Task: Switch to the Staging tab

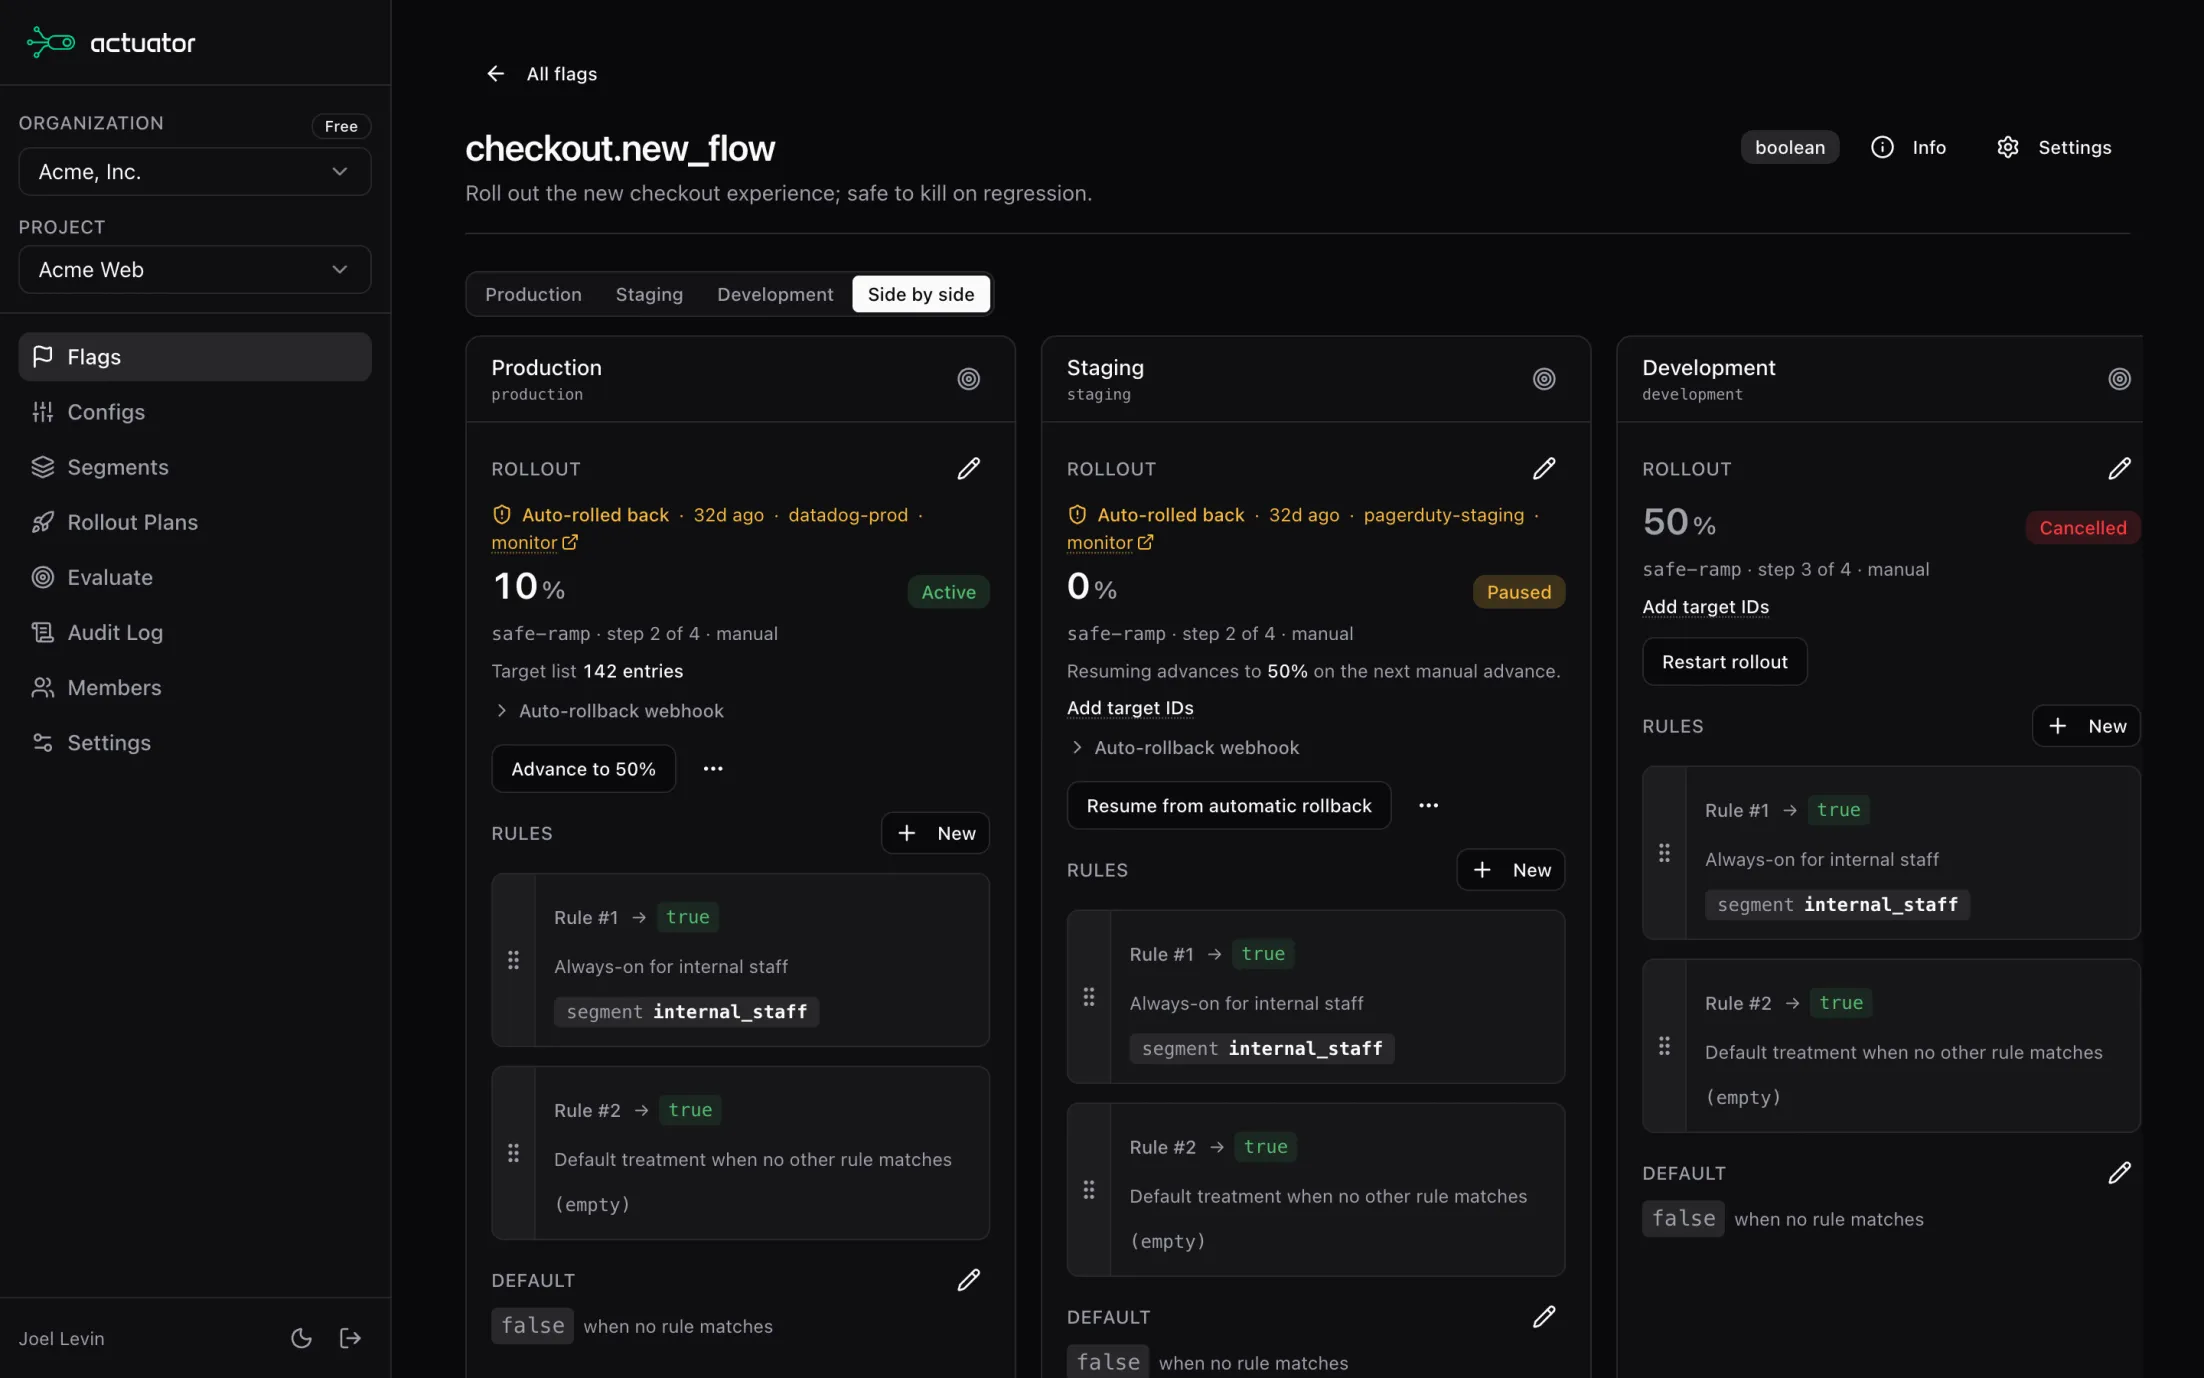Action: click(649, 294)
